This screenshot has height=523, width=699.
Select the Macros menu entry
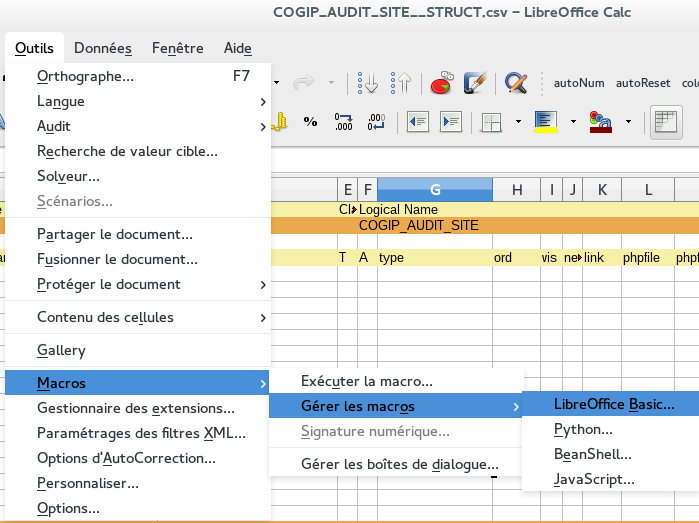click(138, 383)
